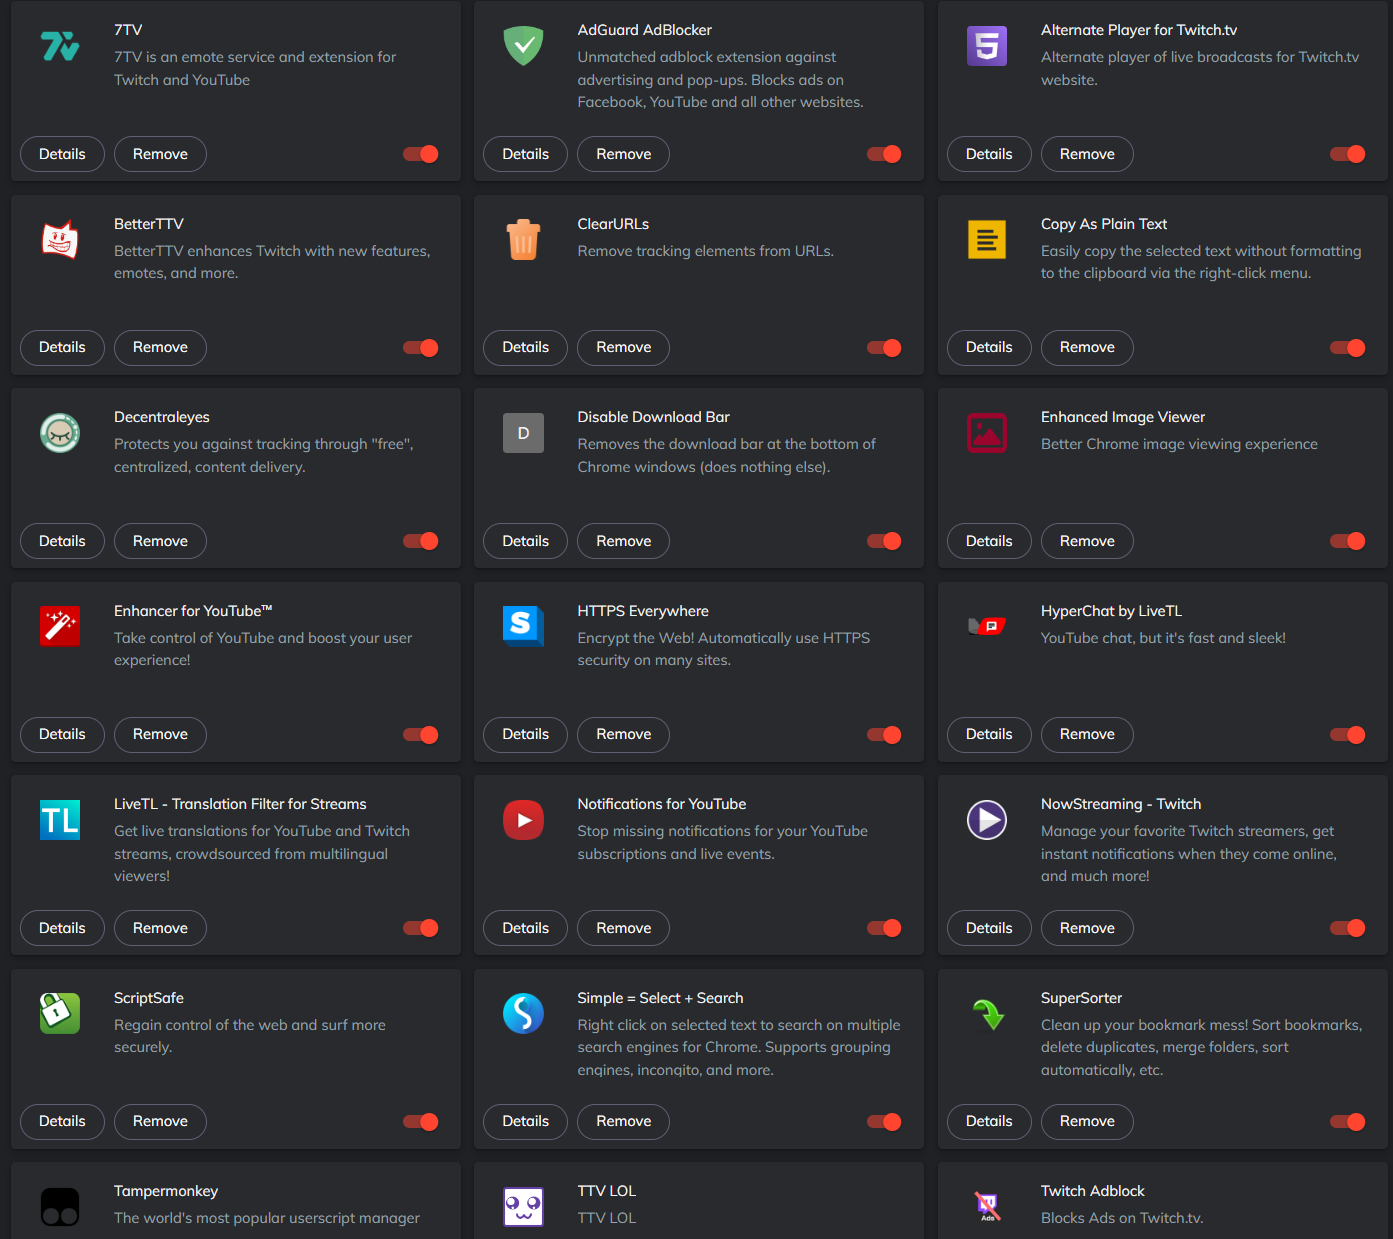Remove Simple = Select + Search
Image resolution: width=1393 pixels, height=1239 pixels.
pyautogui.click(x=623, y=1121)
